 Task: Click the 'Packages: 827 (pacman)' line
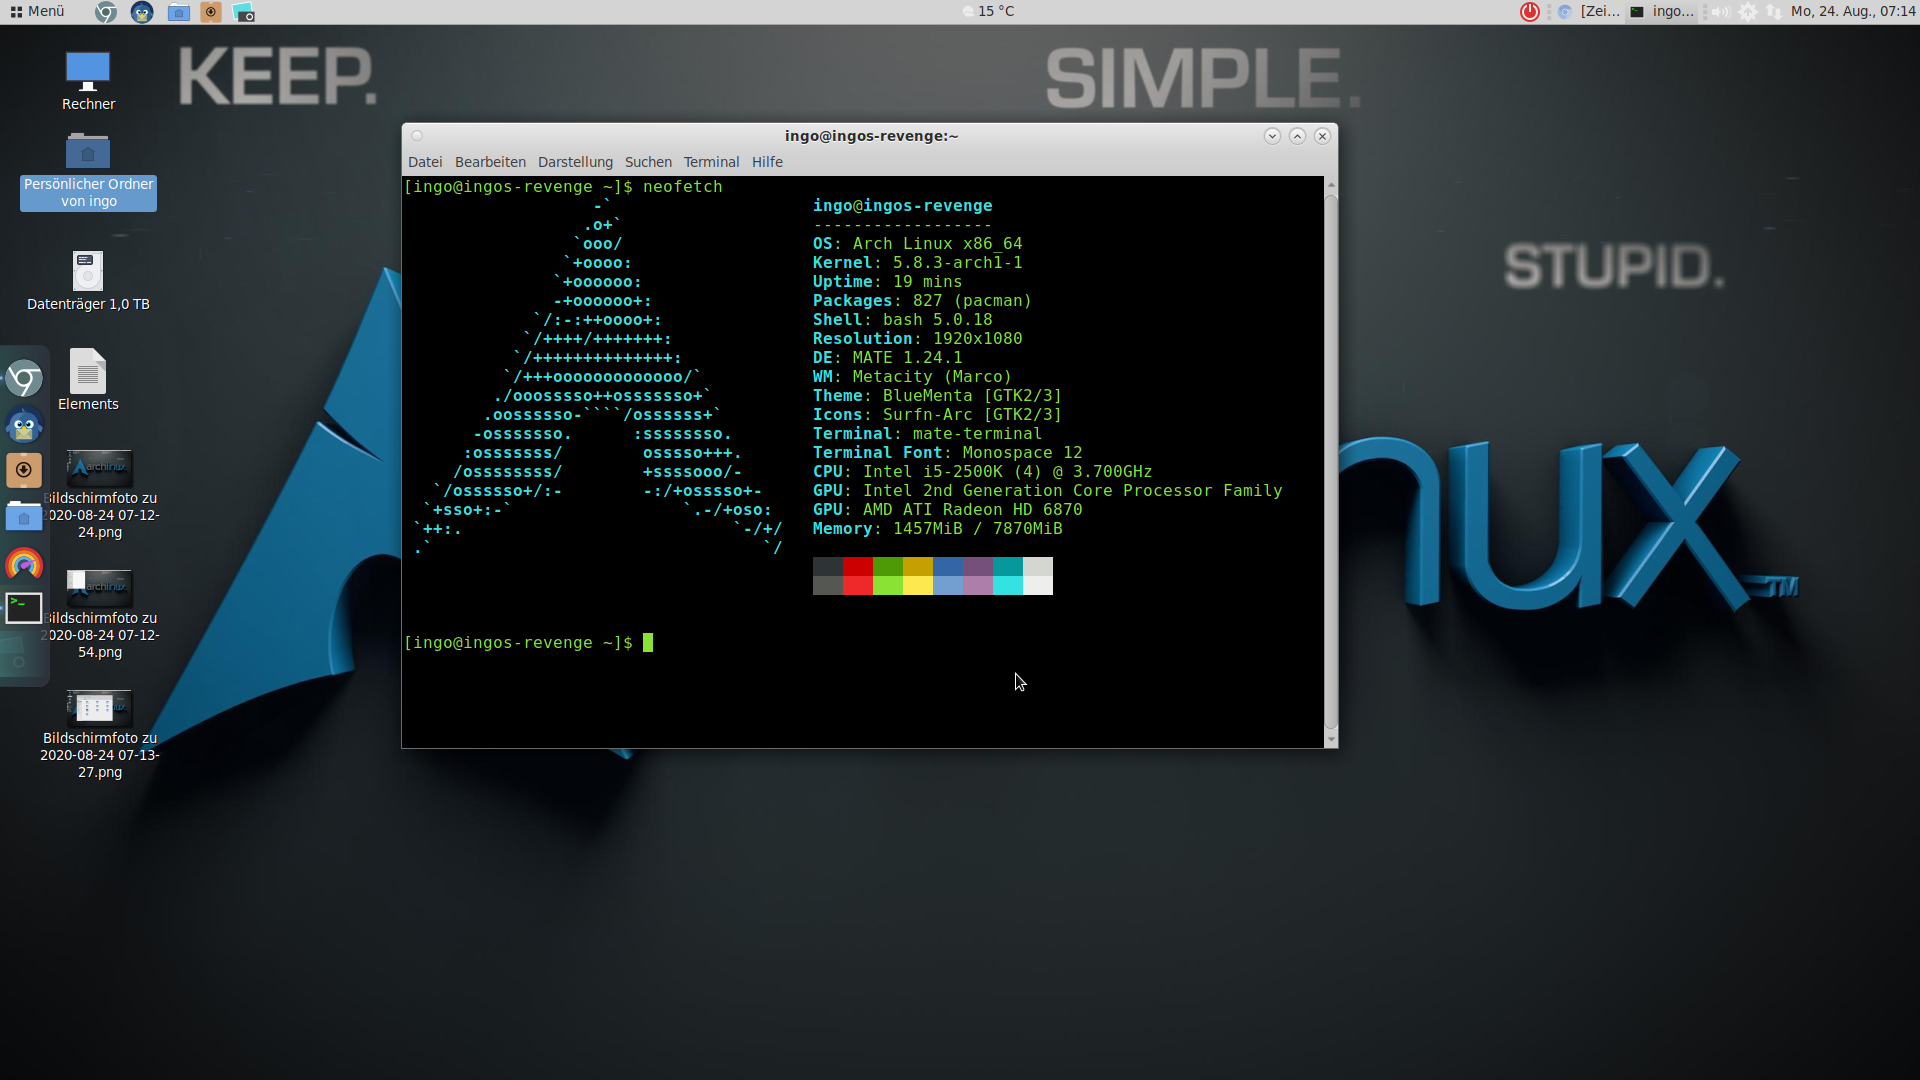coord(922,301)
